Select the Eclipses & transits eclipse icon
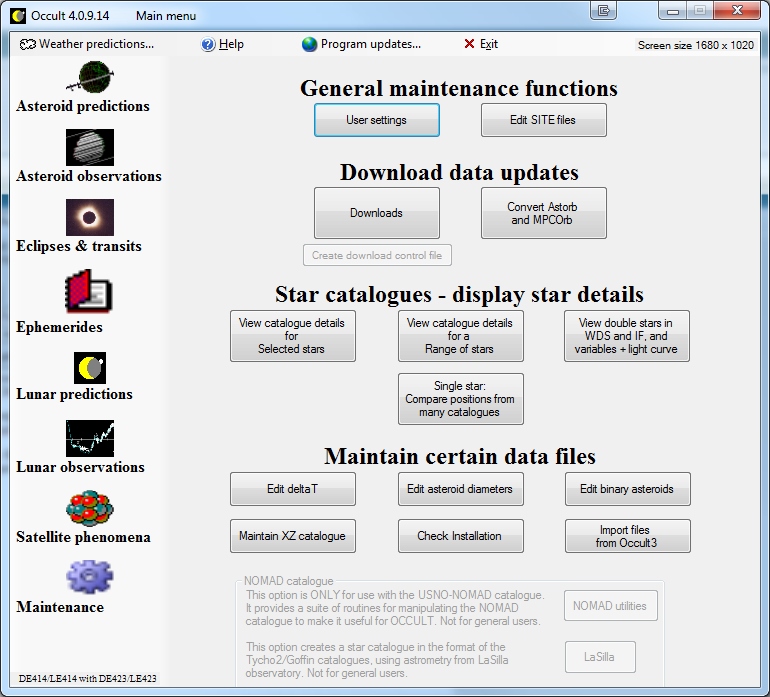Image resolution: width=770 pixels, height=697 pixels. pos(90,217)
